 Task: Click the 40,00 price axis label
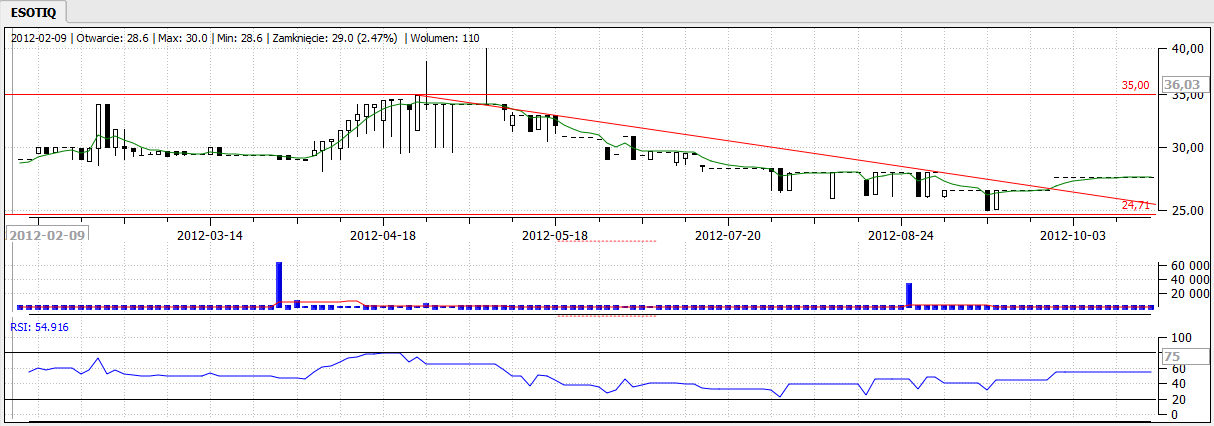[x=1187, y=48]
